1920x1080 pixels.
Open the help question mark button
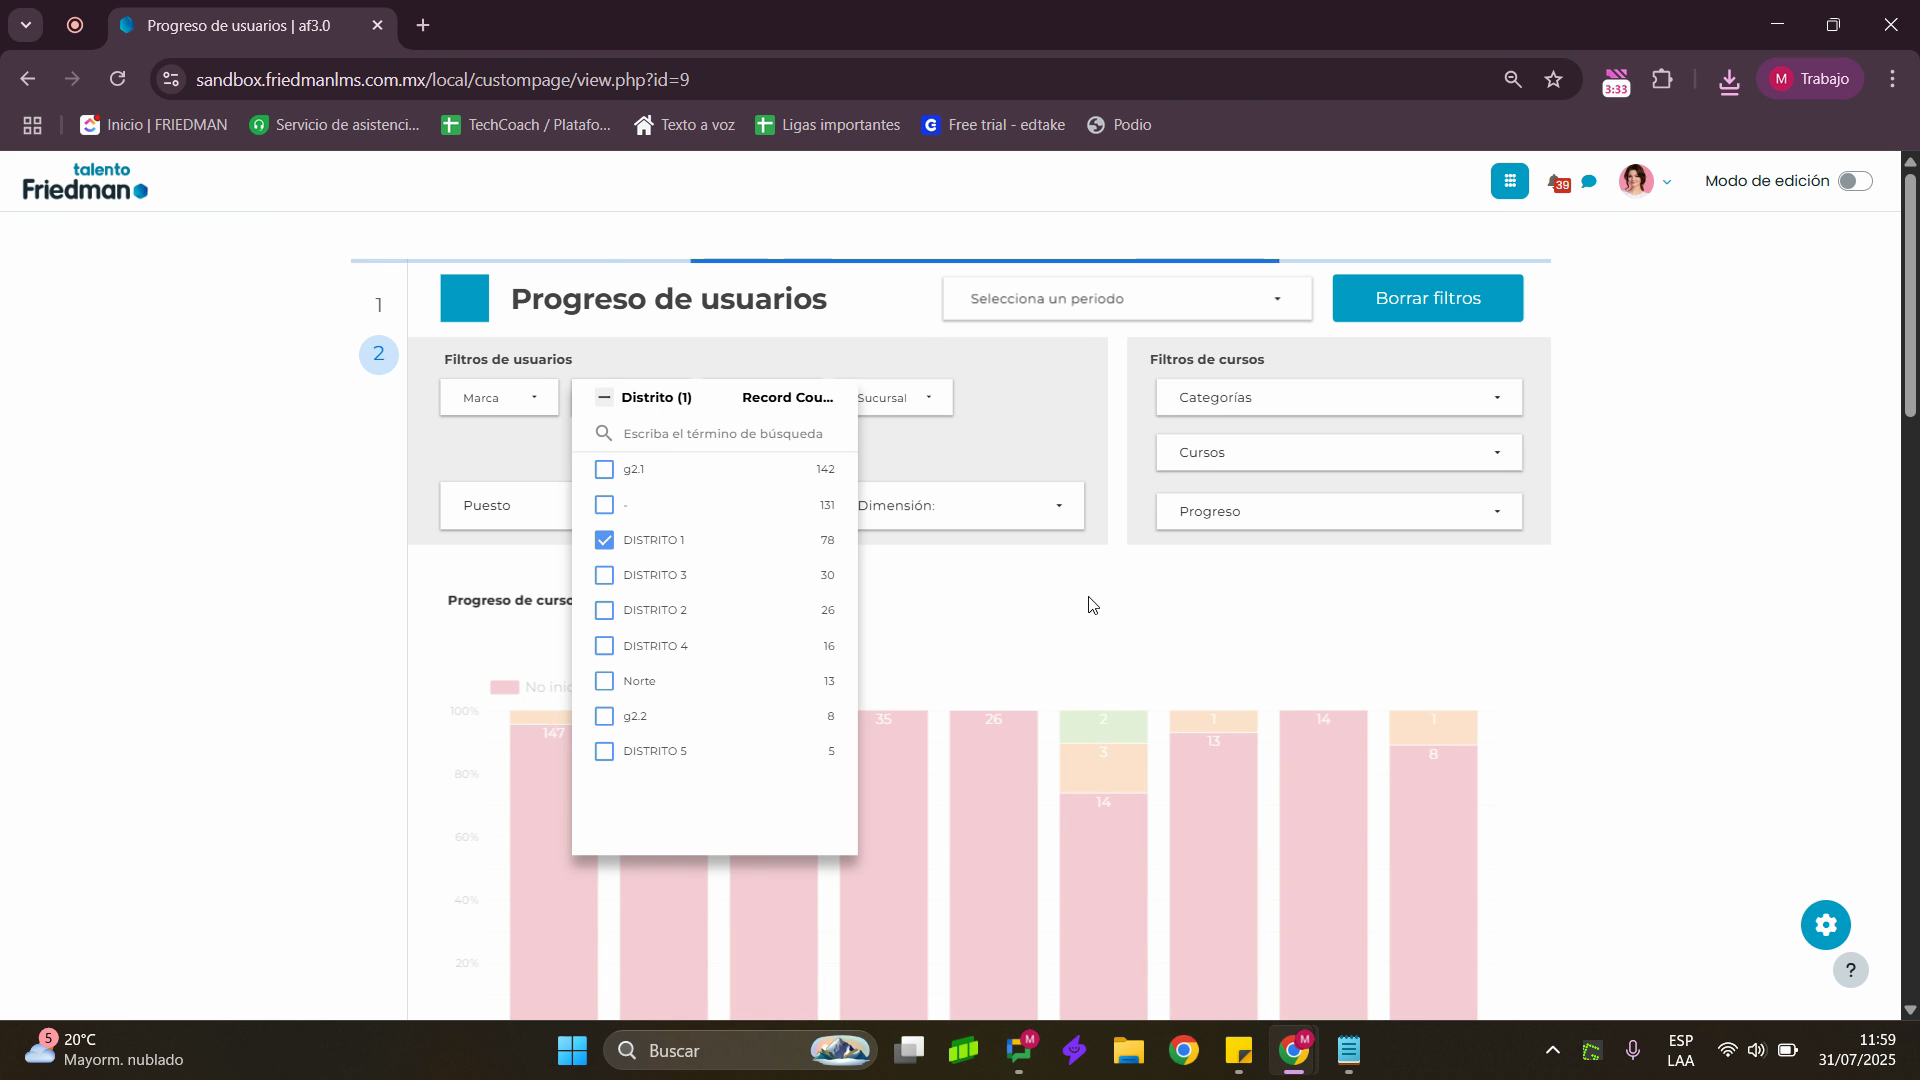pos(1850,970)
